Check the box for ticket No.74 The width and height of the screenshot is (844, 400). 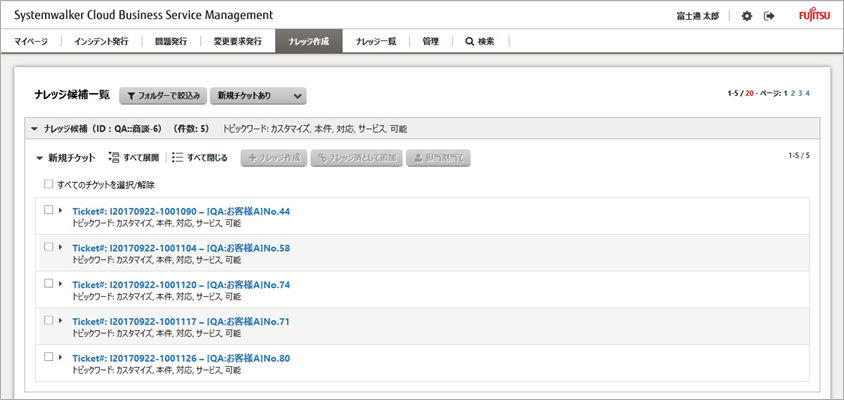coord(48,283)
